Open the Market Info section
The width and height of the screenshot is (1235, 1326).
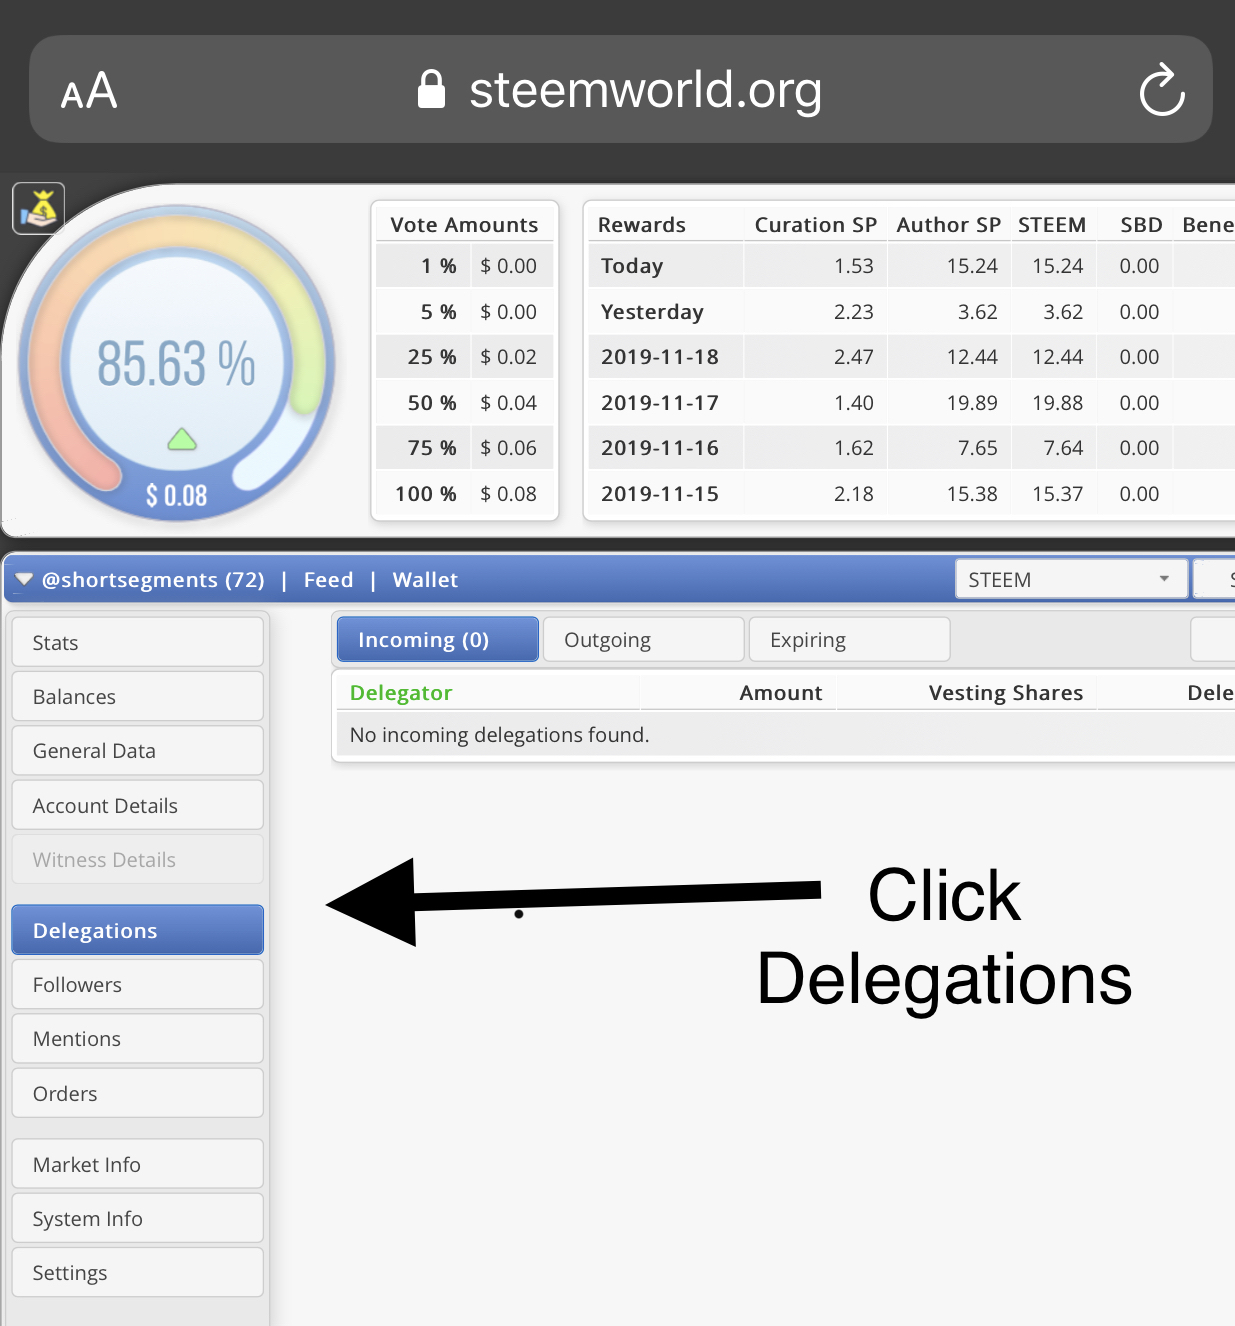coord(138,1164)
